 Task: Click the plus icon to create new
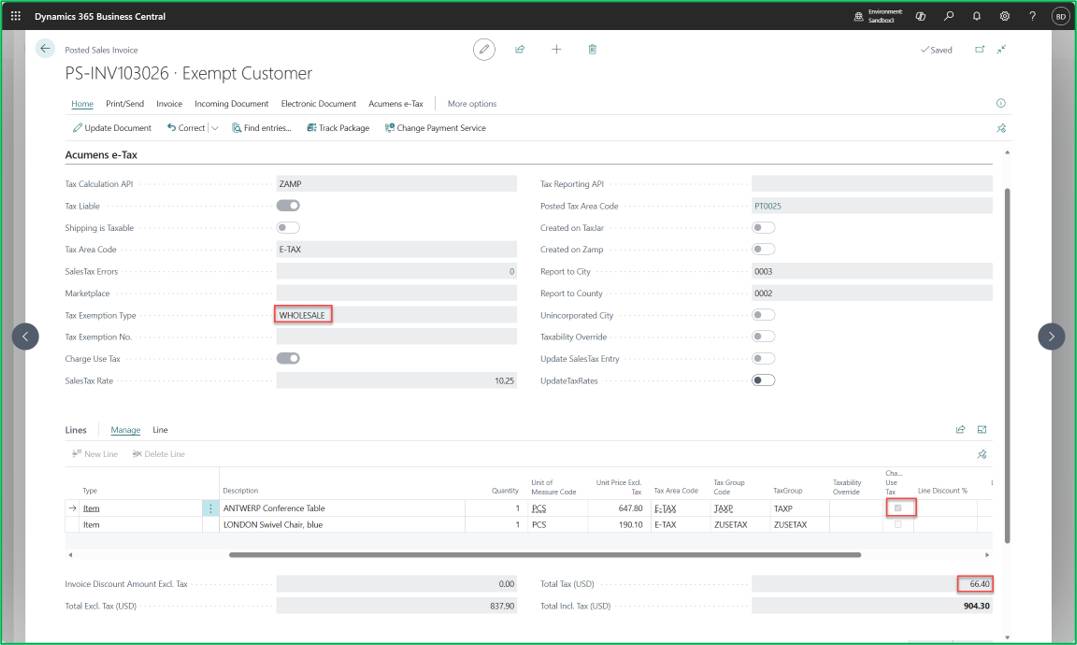coord(556,49)
